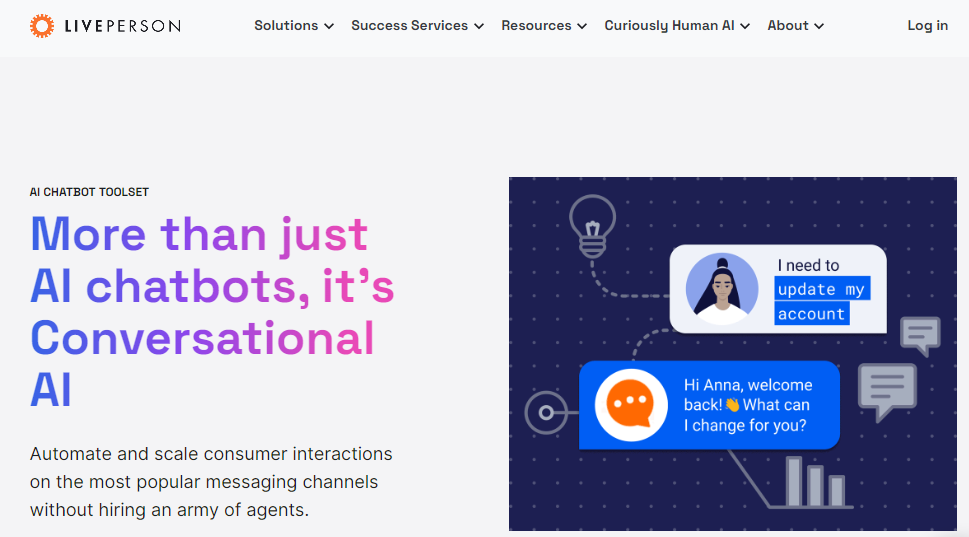Click the LIVEPERSON wordmark text

pos(122,26)
